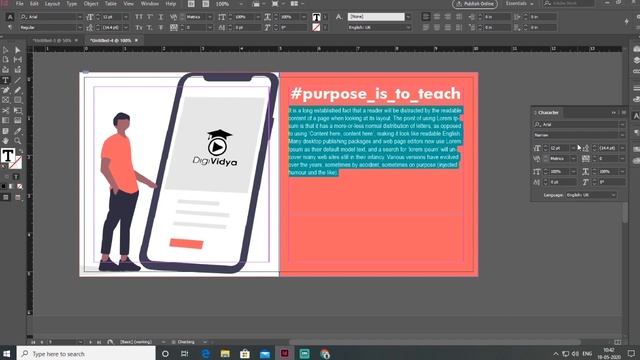The image size is (640, 360).
Task: Open the font family dropdown in control bar
Action: pyautogui.click(x=80, y=17)
